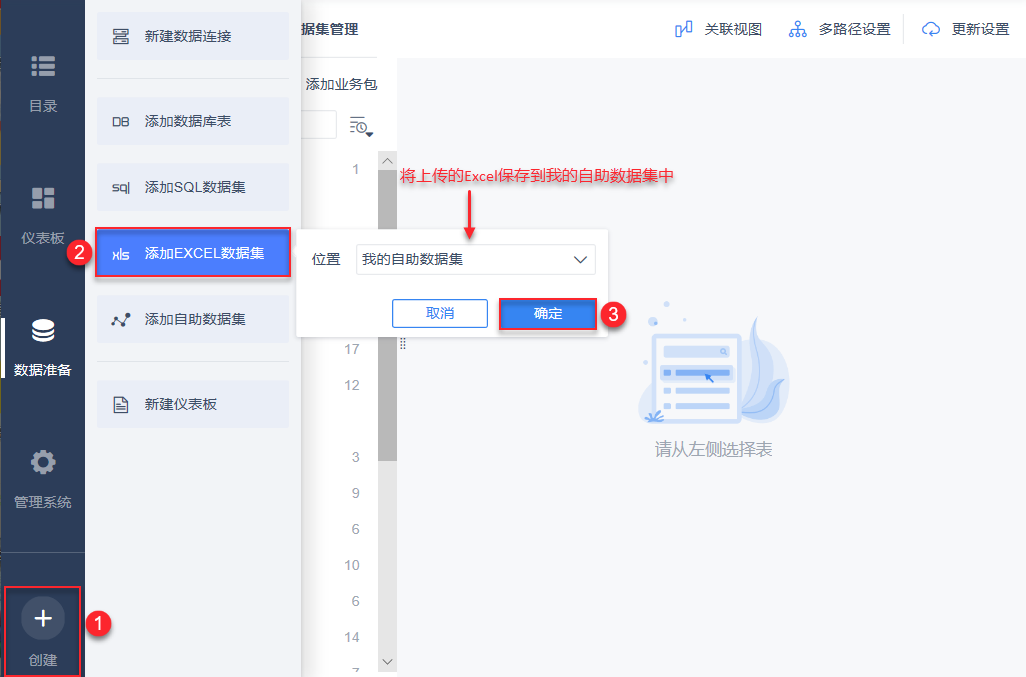Click scrollbar down arrow in table list

[x=387, y=662]
